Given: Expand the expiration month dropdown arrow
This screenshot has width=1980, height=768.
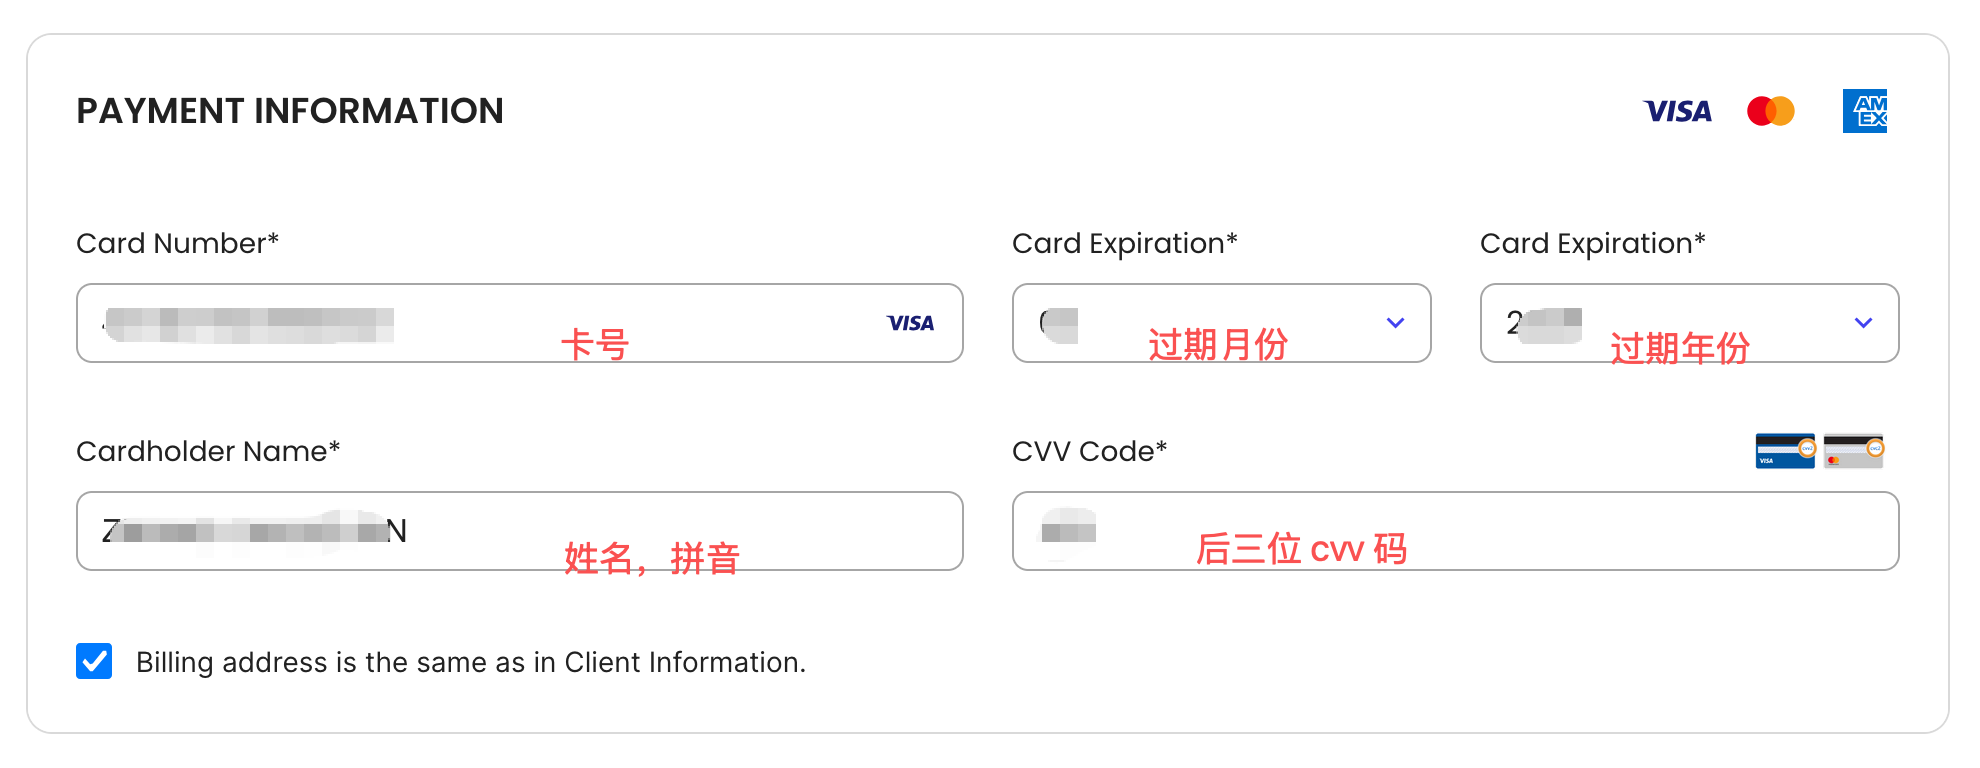Looking at the screenshot, I should click(1395, 323).
